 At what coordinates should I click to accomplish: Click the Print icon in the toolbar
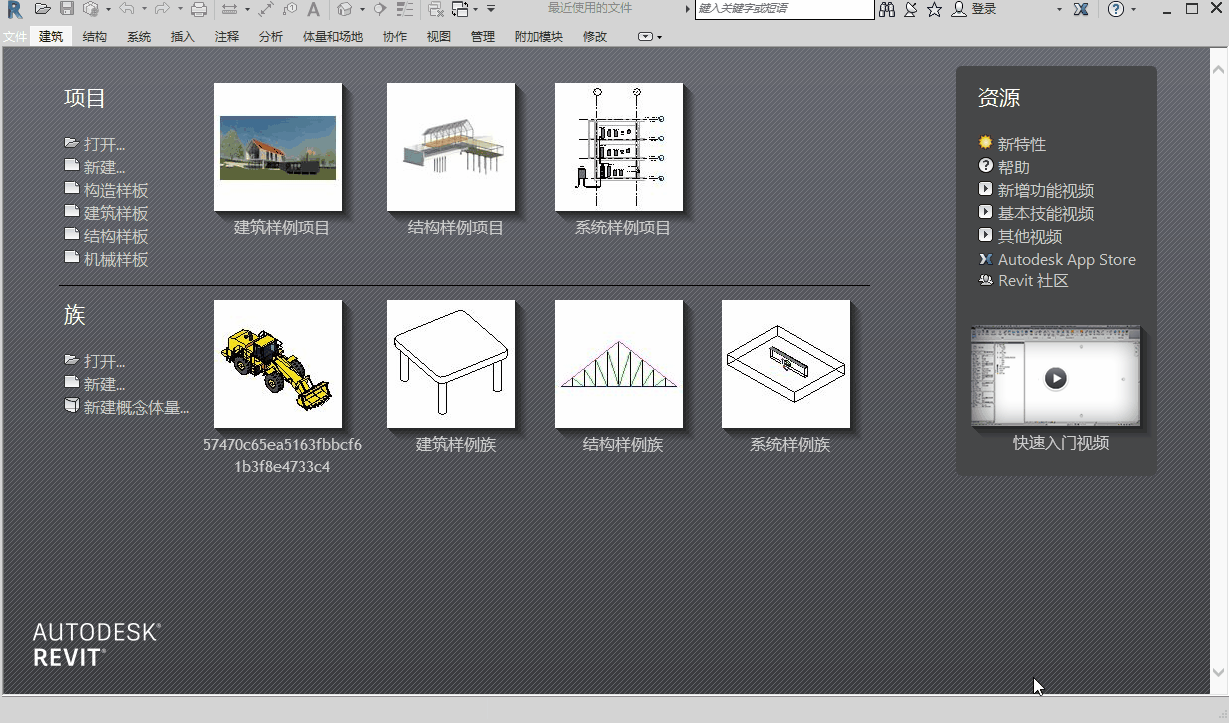[198, 9]
